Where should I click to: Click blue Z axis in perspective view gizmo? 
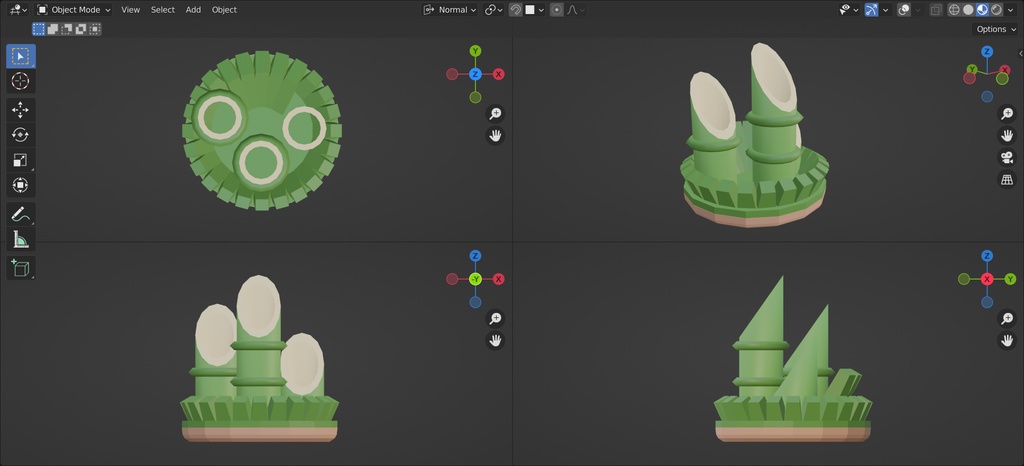pyautogui.click(x=987, y=52)
